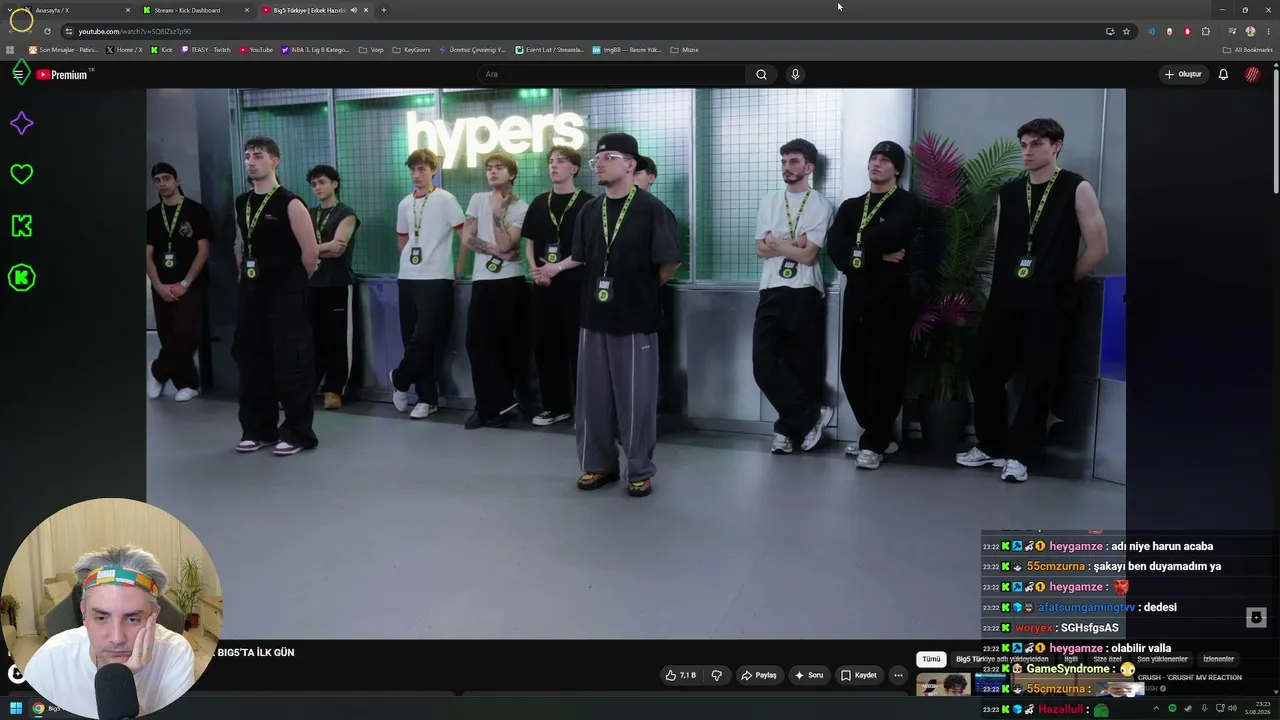Open YouTube notifications bell

[1223, 74]
